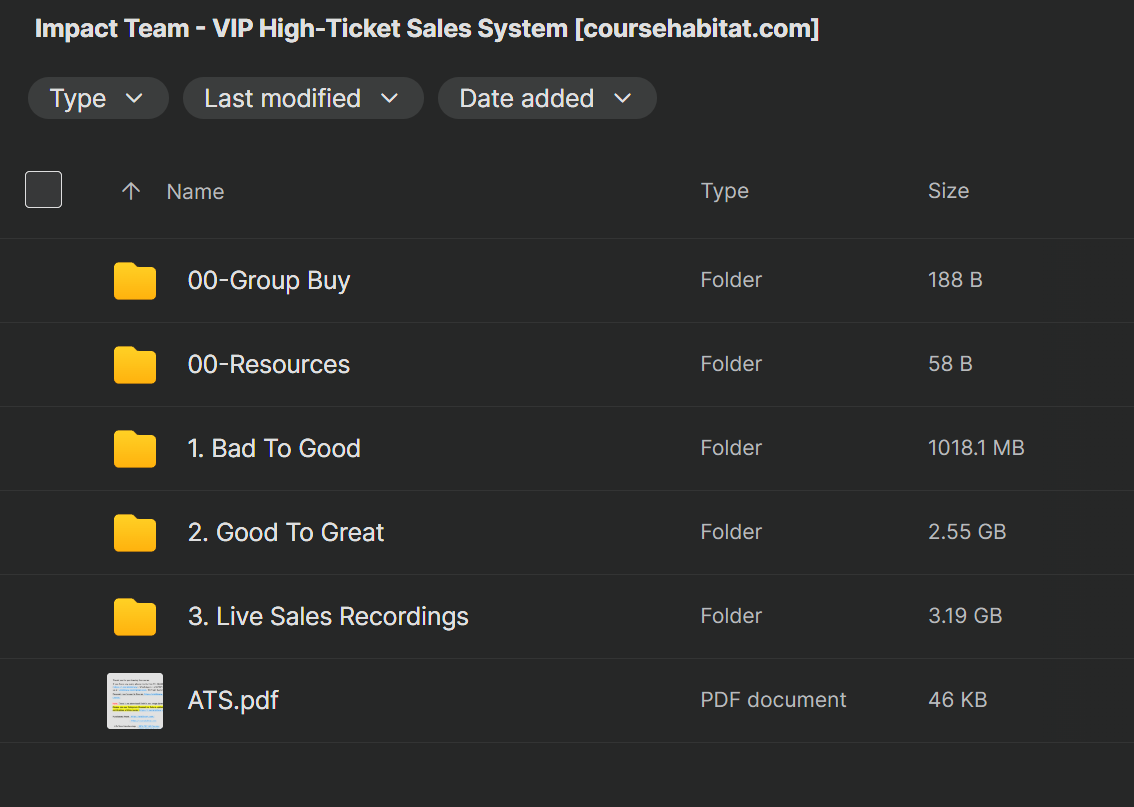Open 3. Live Sales Recordings name

pyautogui.click(x=328, y=617)
